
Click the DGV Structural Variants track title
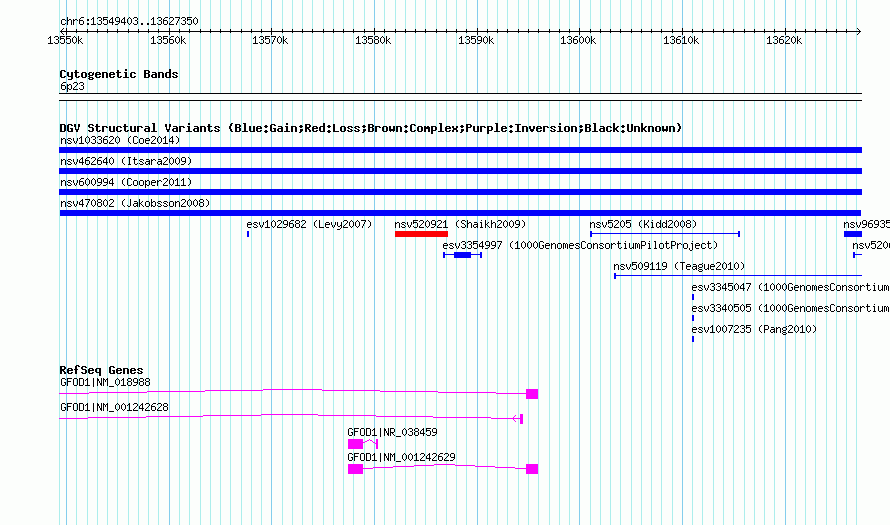[x=371, y=128]
